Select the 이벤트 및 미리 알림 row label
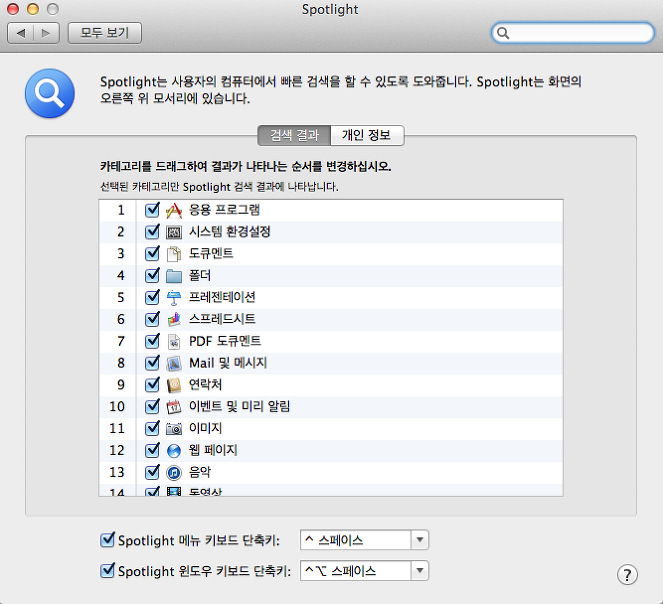 point(239,406)
